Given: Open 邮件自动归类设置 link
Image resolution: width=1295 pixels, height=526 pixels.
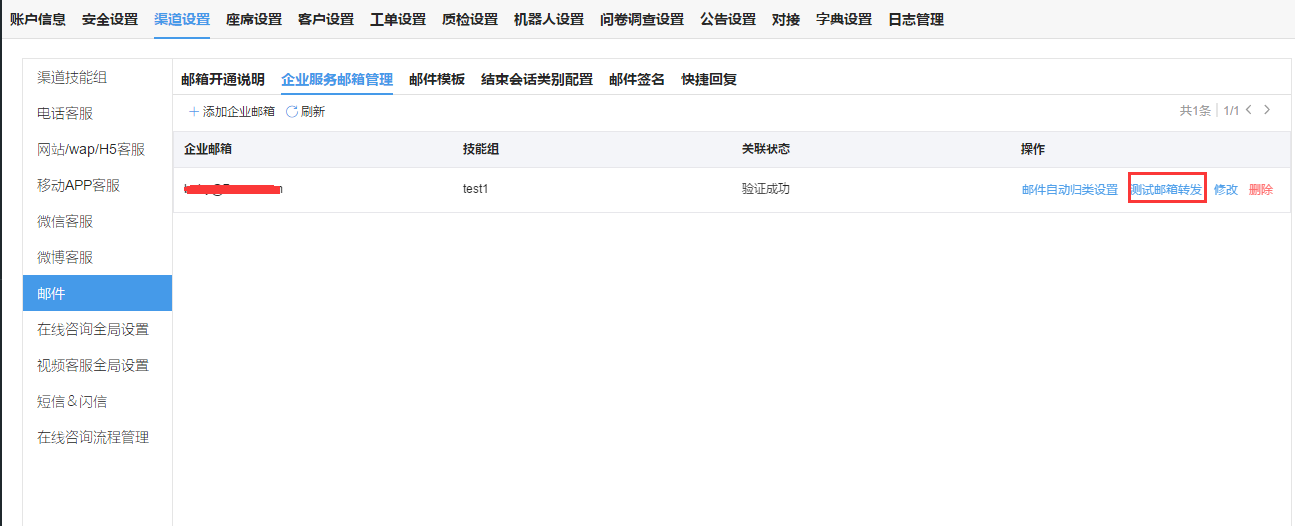Looking at the screenshot, I should 1070,189.
